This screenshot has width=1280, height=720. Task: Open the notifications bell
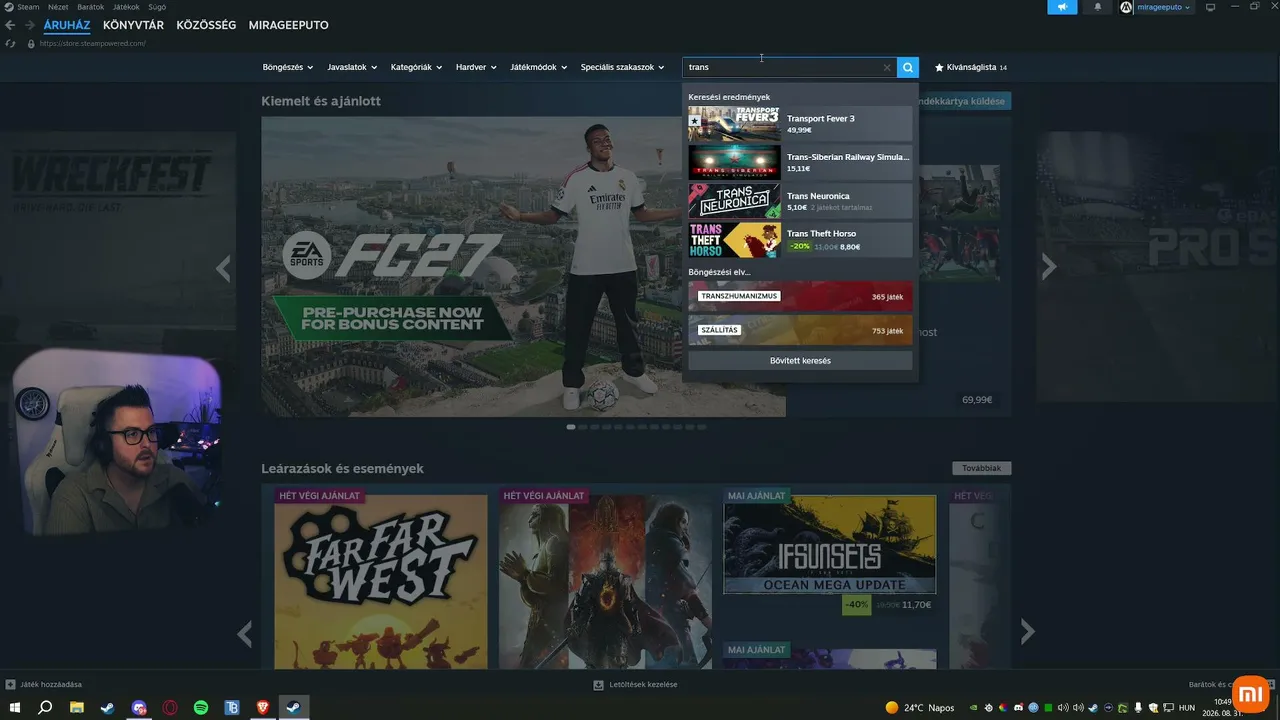[x=1097, y=7]
